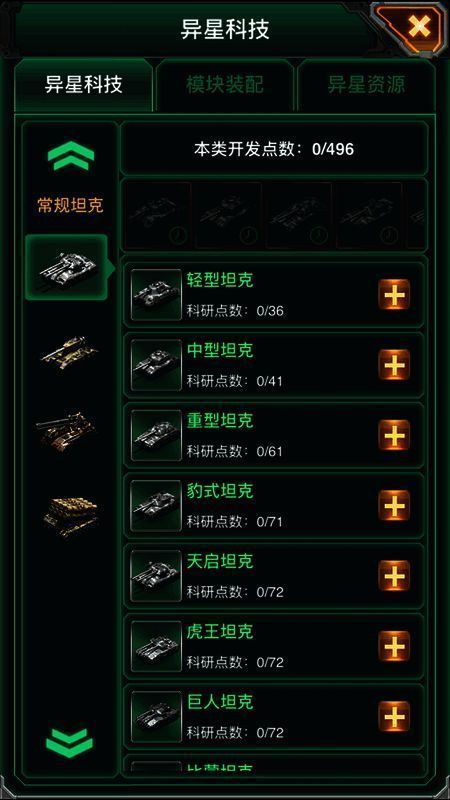Select the highlighted 常规坦克 sidebar category icon
This screenshot has height=800, width=450.
(66, 267)
